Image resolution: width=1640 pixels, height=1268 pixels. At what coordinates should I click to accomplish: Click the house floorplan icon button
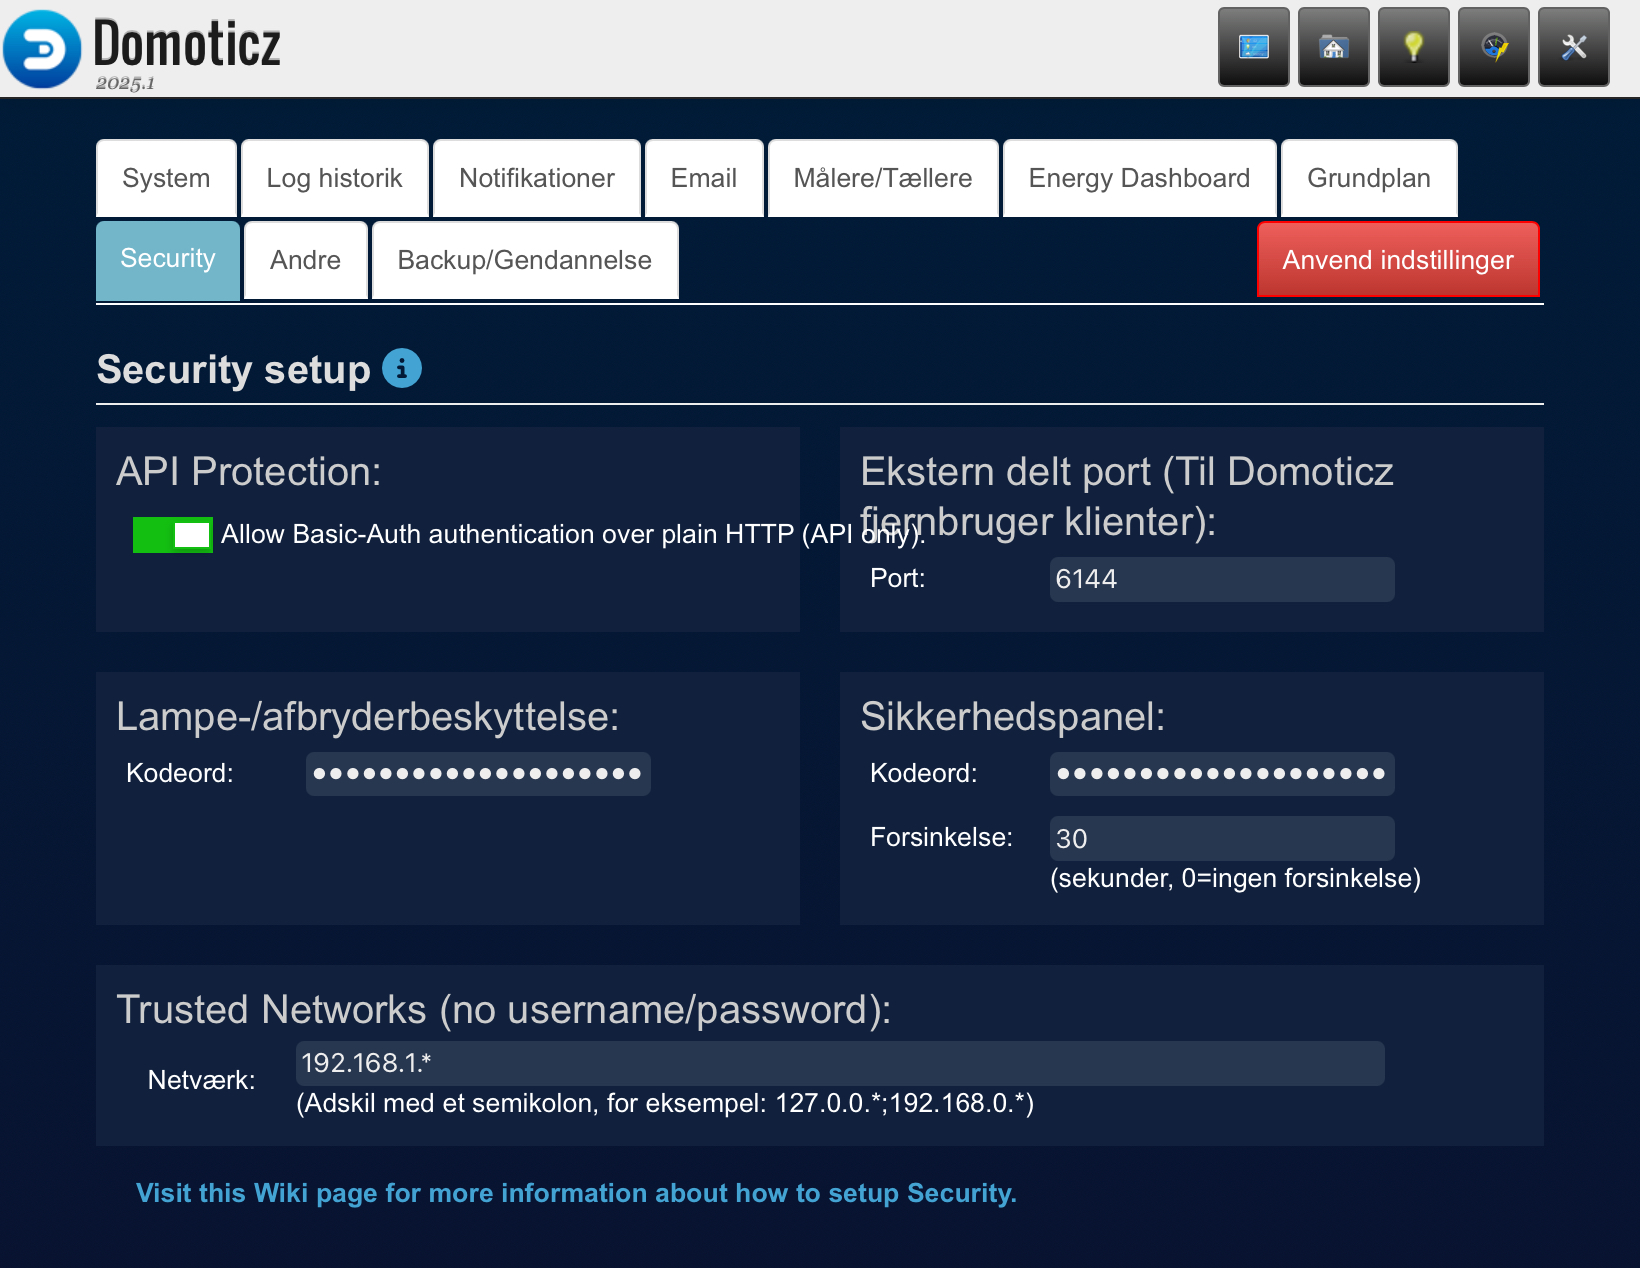[x=1333, y=47]
